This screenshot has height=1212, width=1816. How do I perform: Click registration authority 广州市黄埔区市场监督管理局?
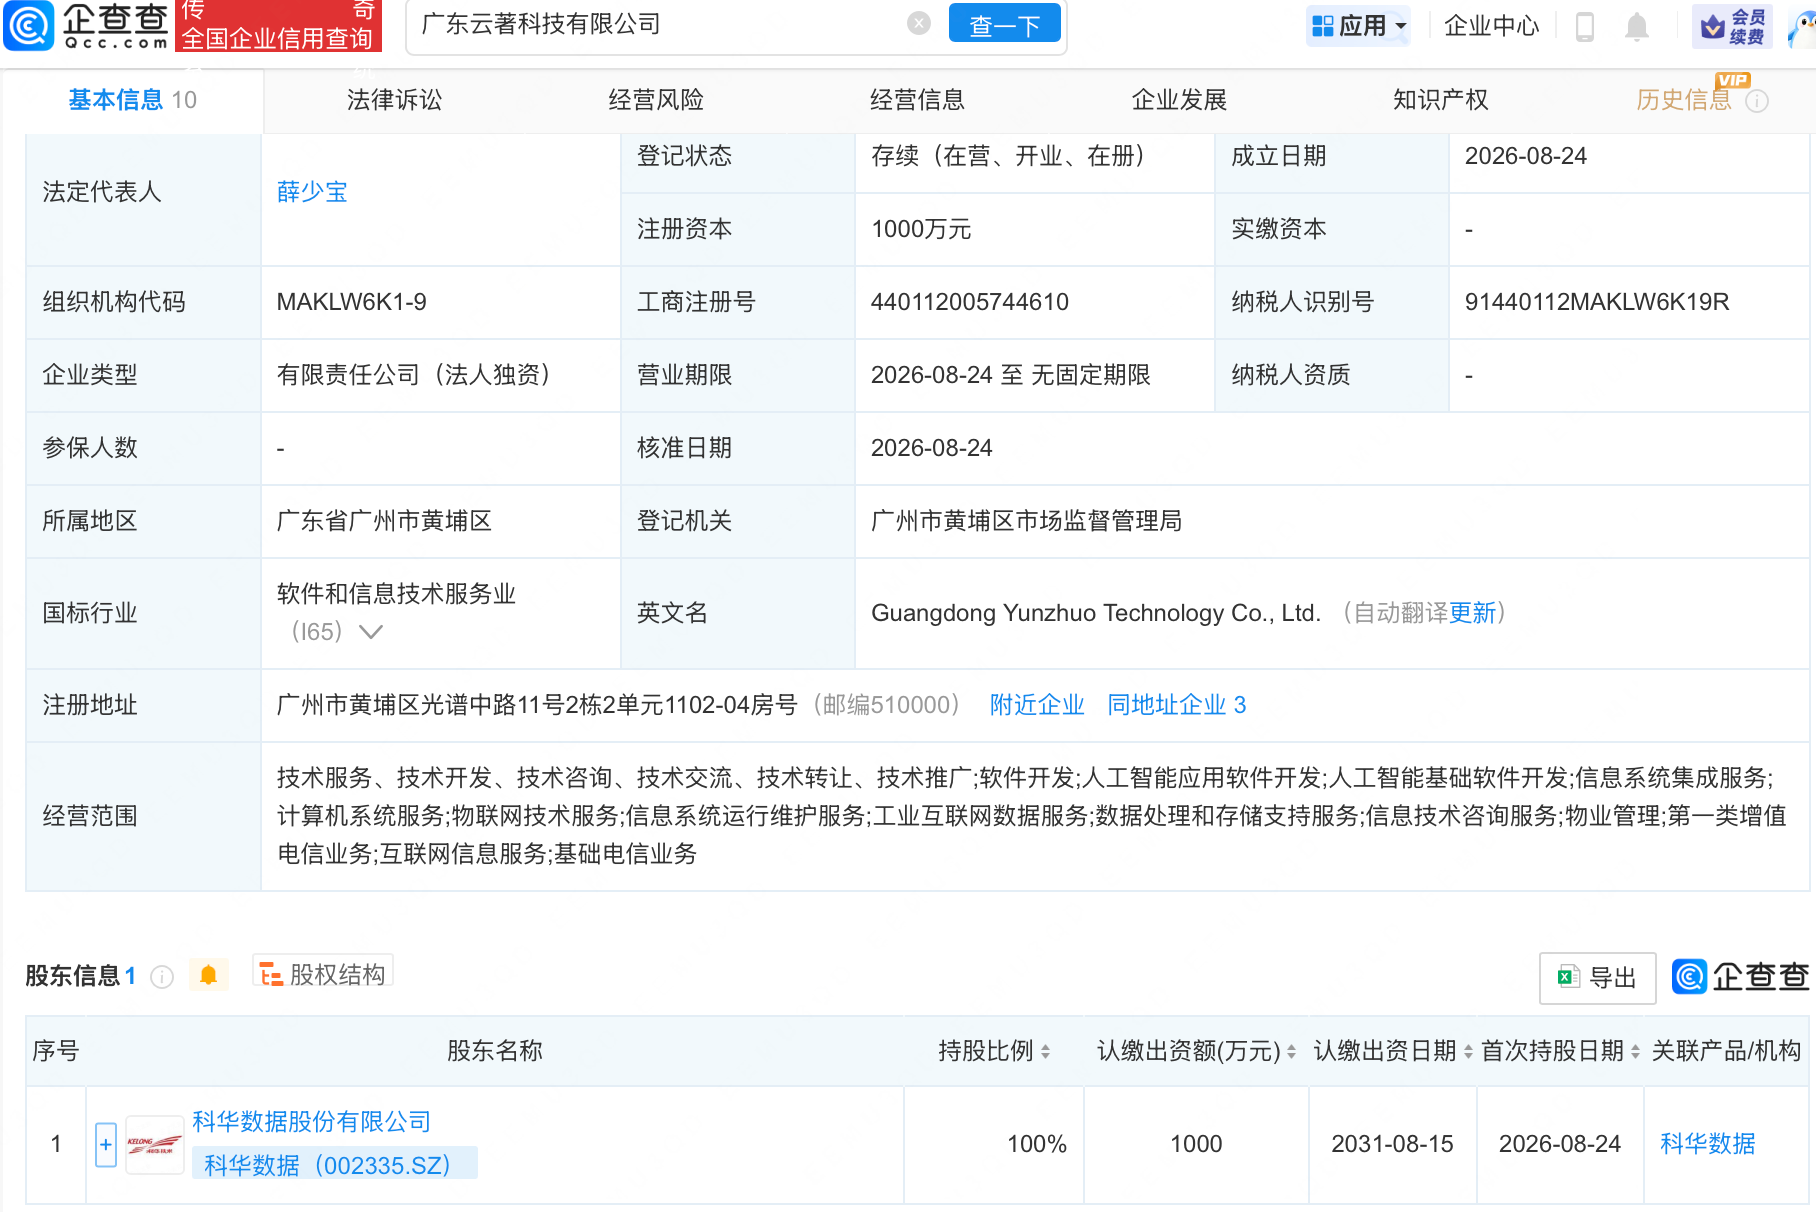(x=1027, y=521)
